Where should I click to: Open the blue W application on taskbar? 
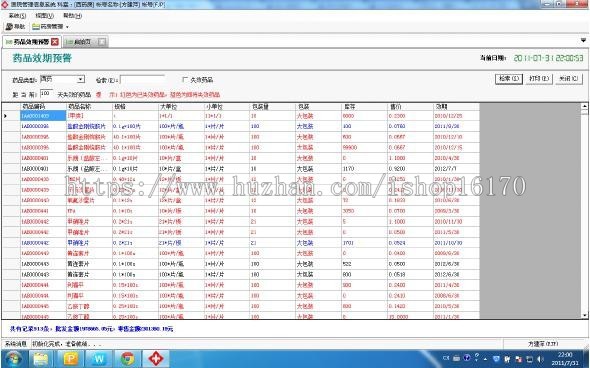(99, 359)
